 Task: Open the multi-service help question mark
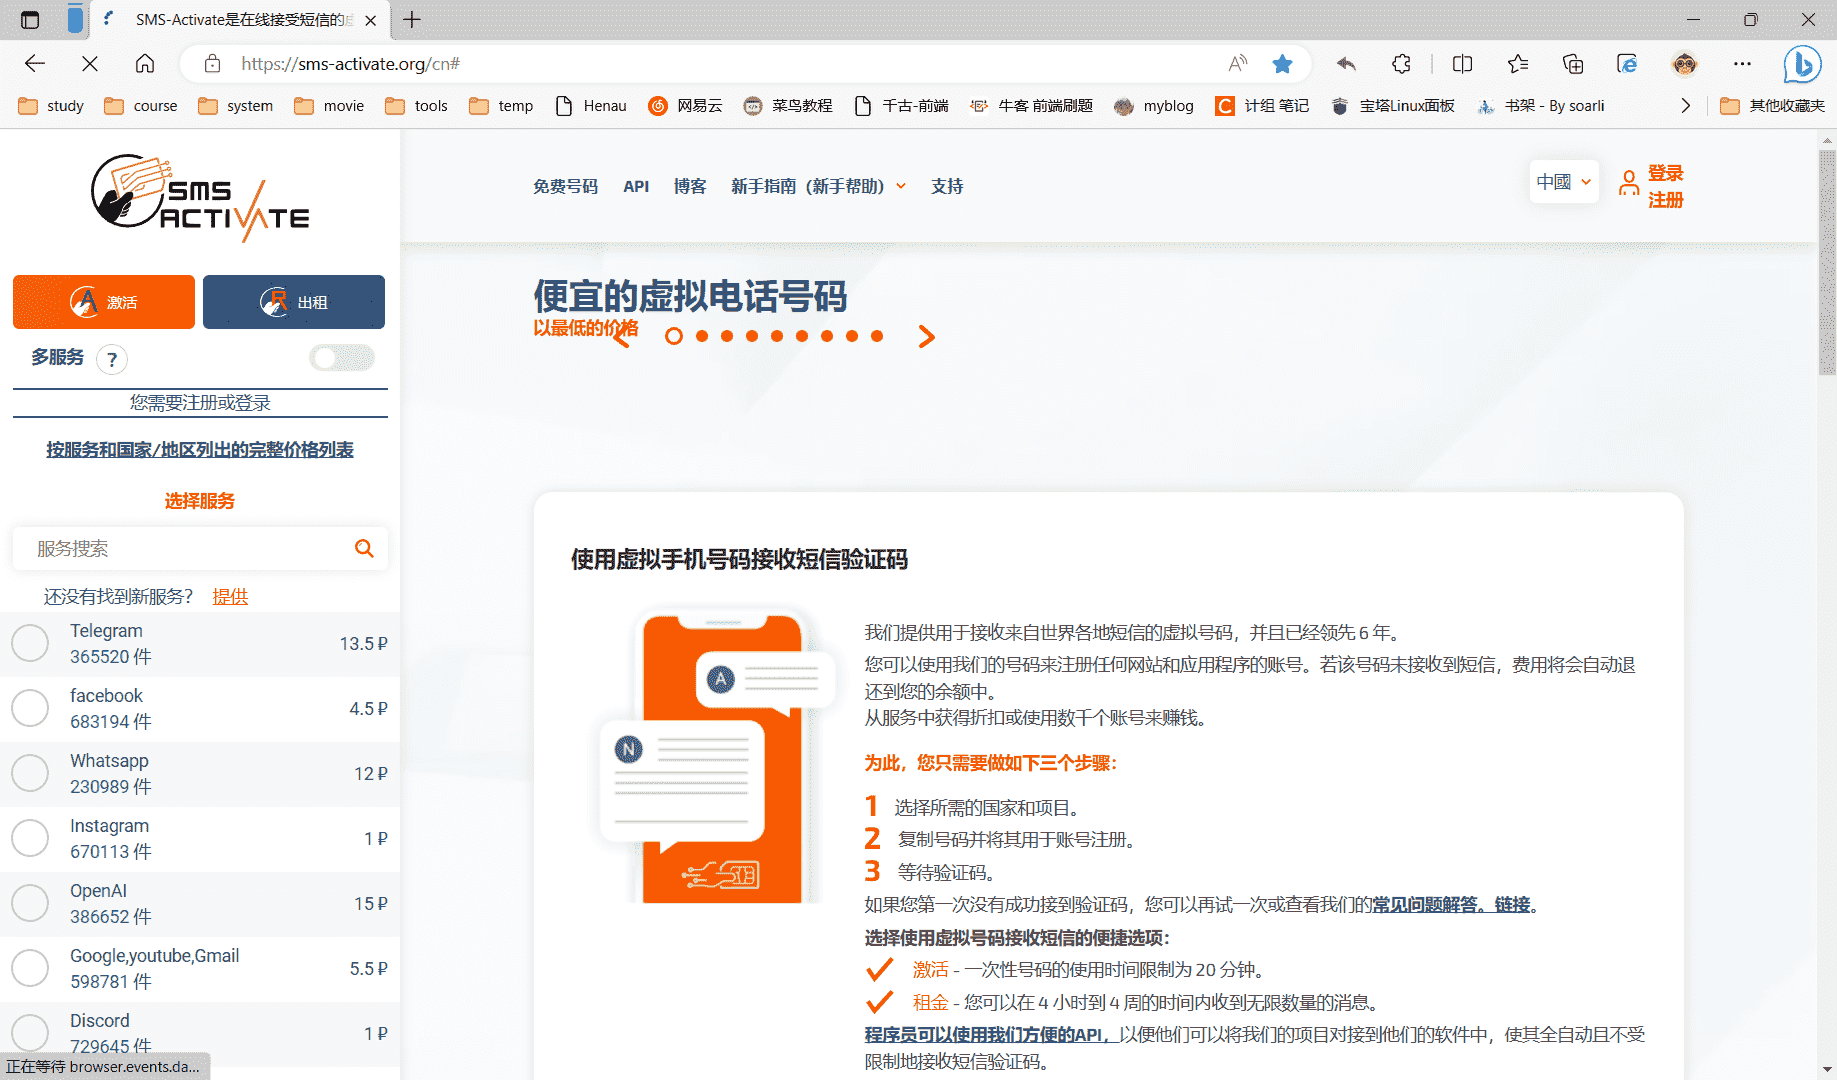112,359
